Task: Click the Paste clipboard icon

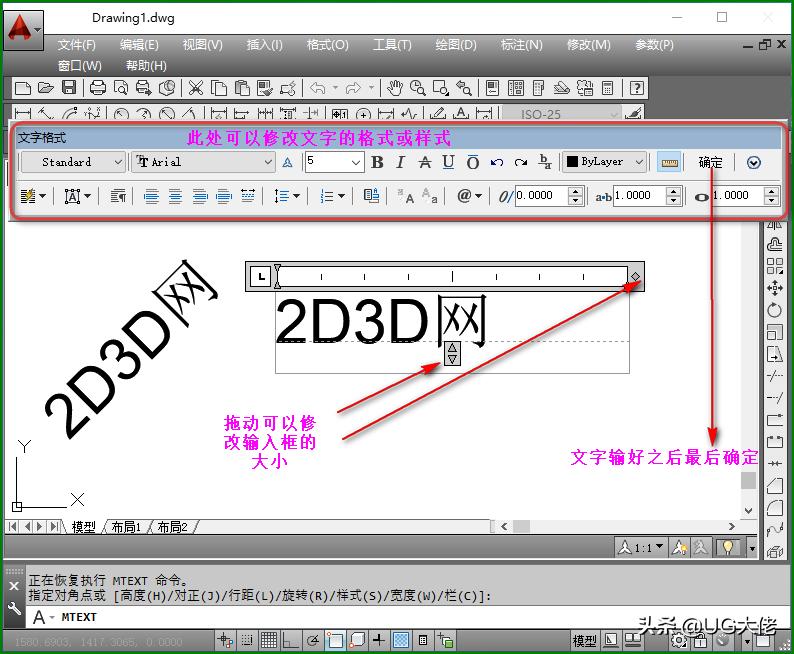Action: (x=242, y=88)
